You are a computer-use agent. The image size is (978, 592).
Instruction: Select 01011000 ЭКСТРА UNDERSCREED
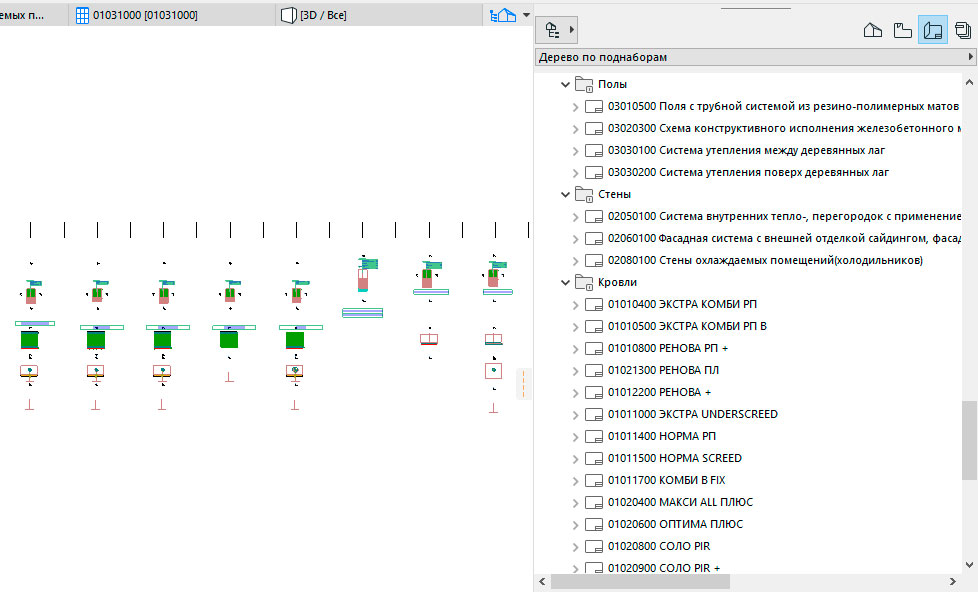(x=693, y=414)
